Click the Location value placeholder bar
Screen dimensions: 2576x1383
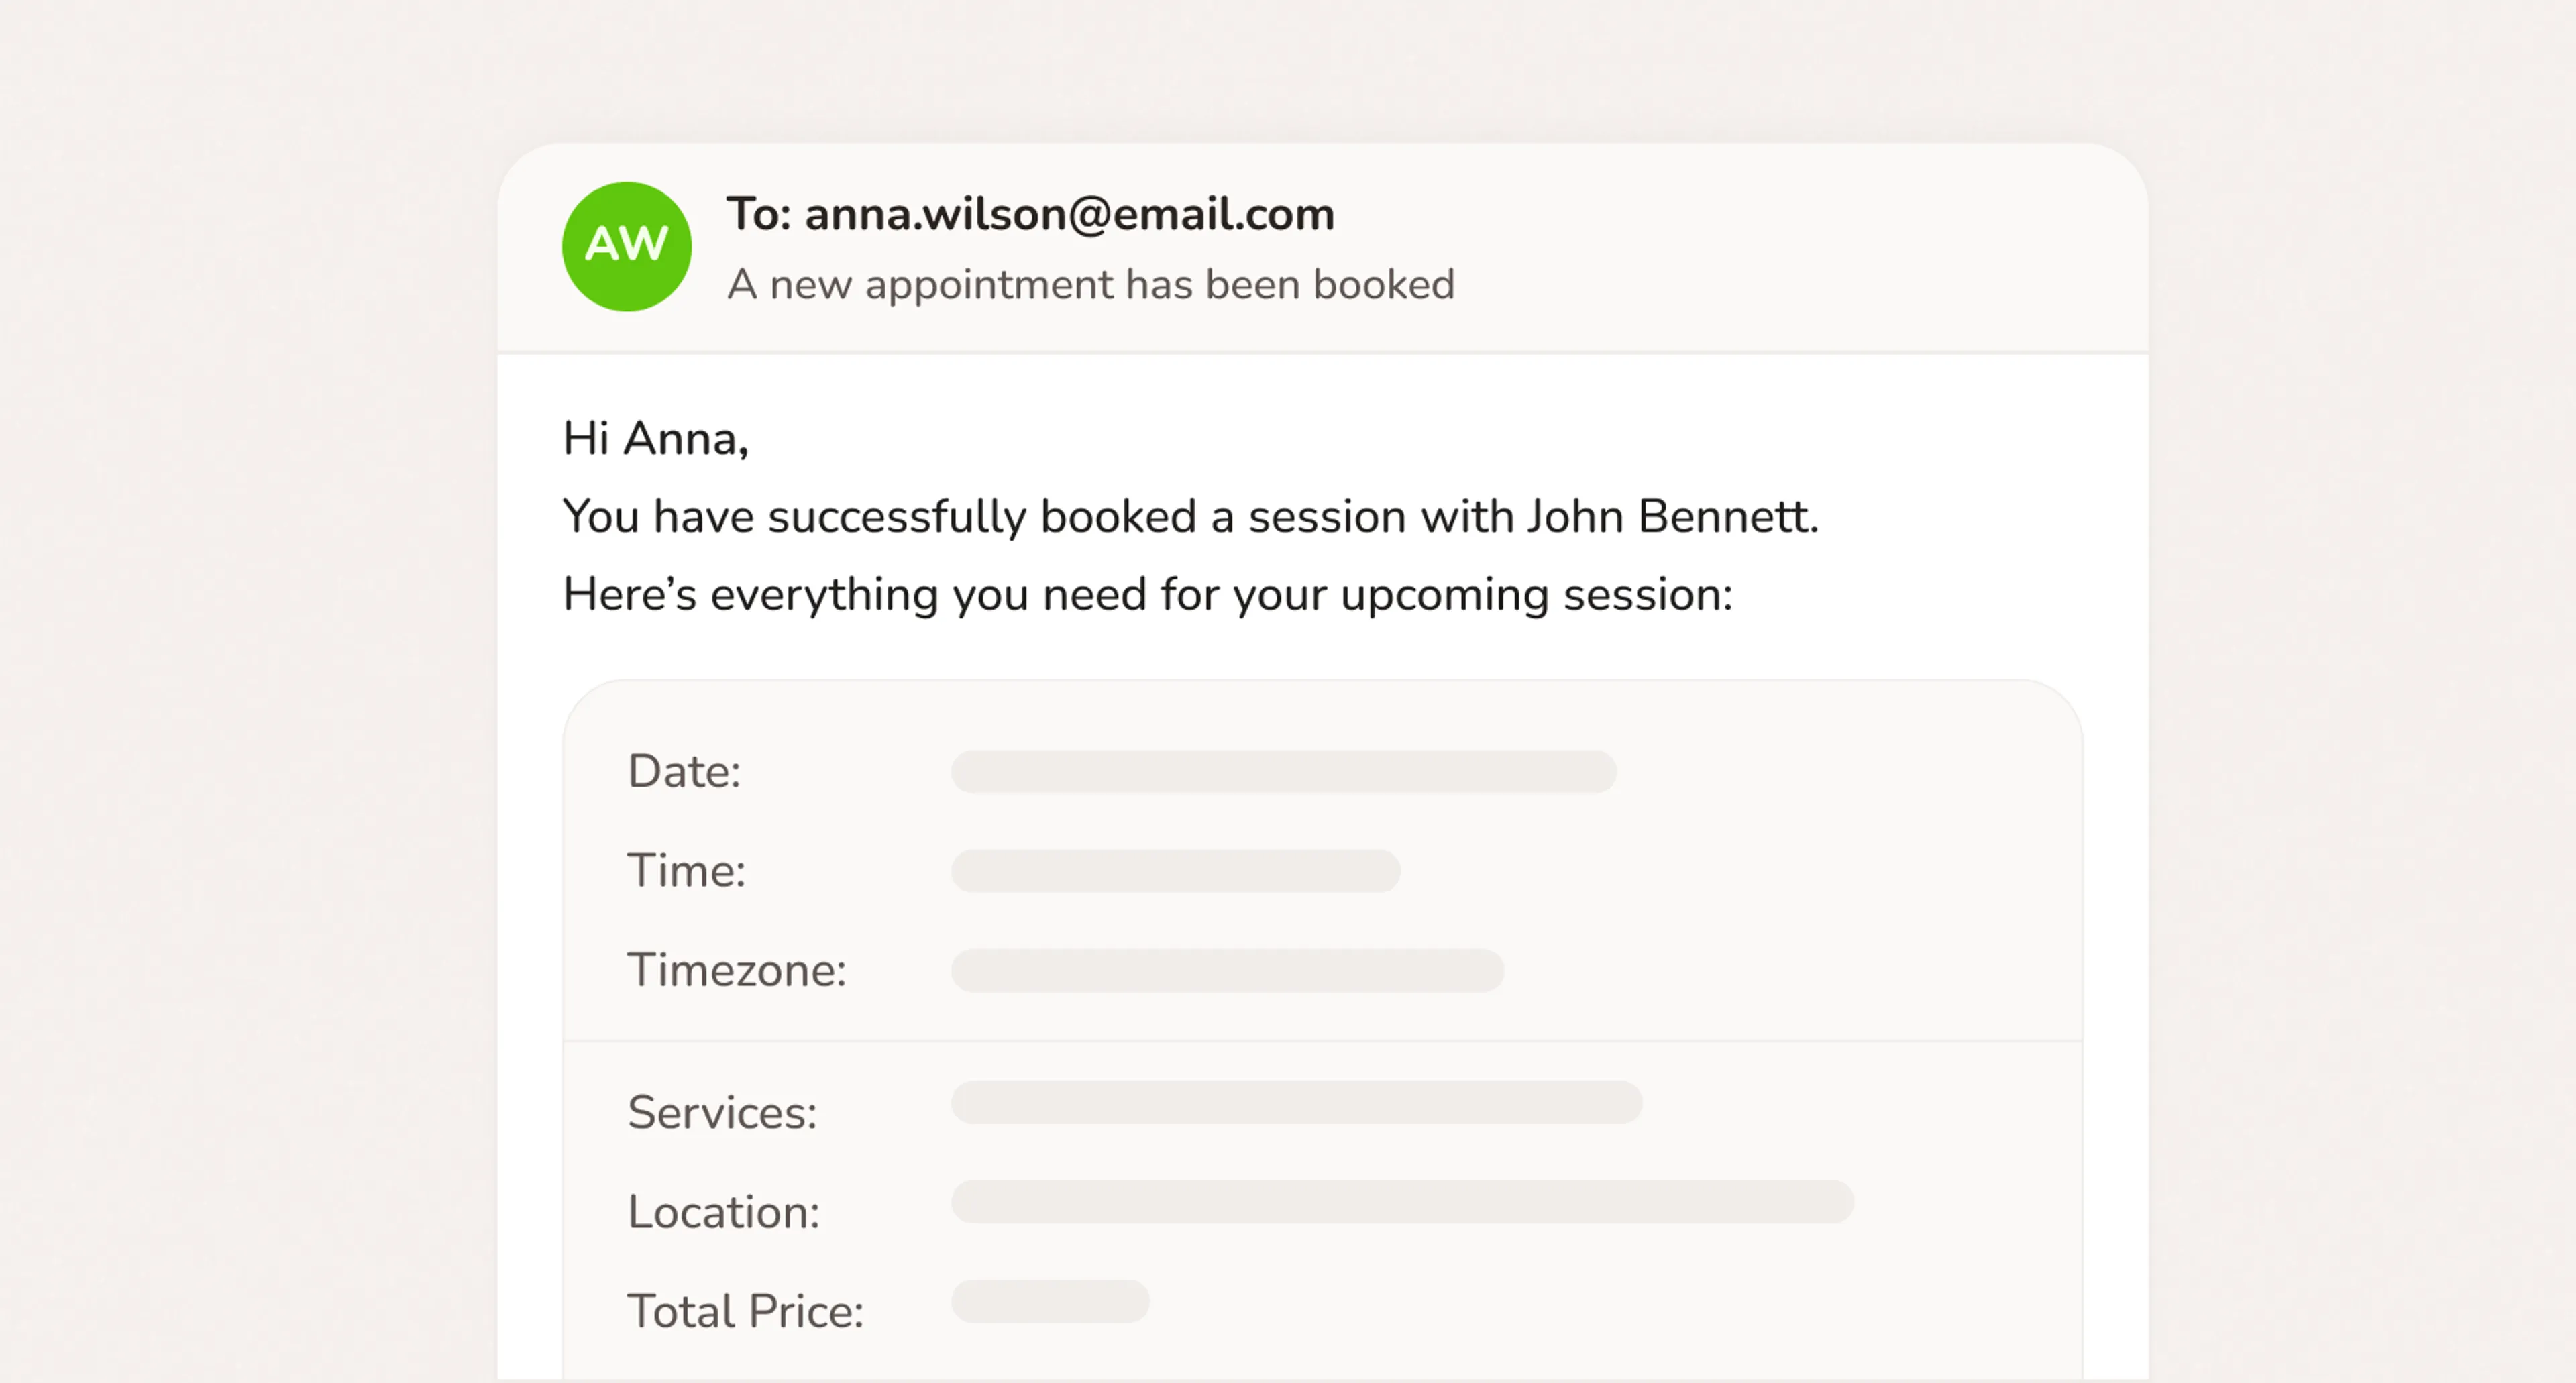click(x=1402, y=1202)
